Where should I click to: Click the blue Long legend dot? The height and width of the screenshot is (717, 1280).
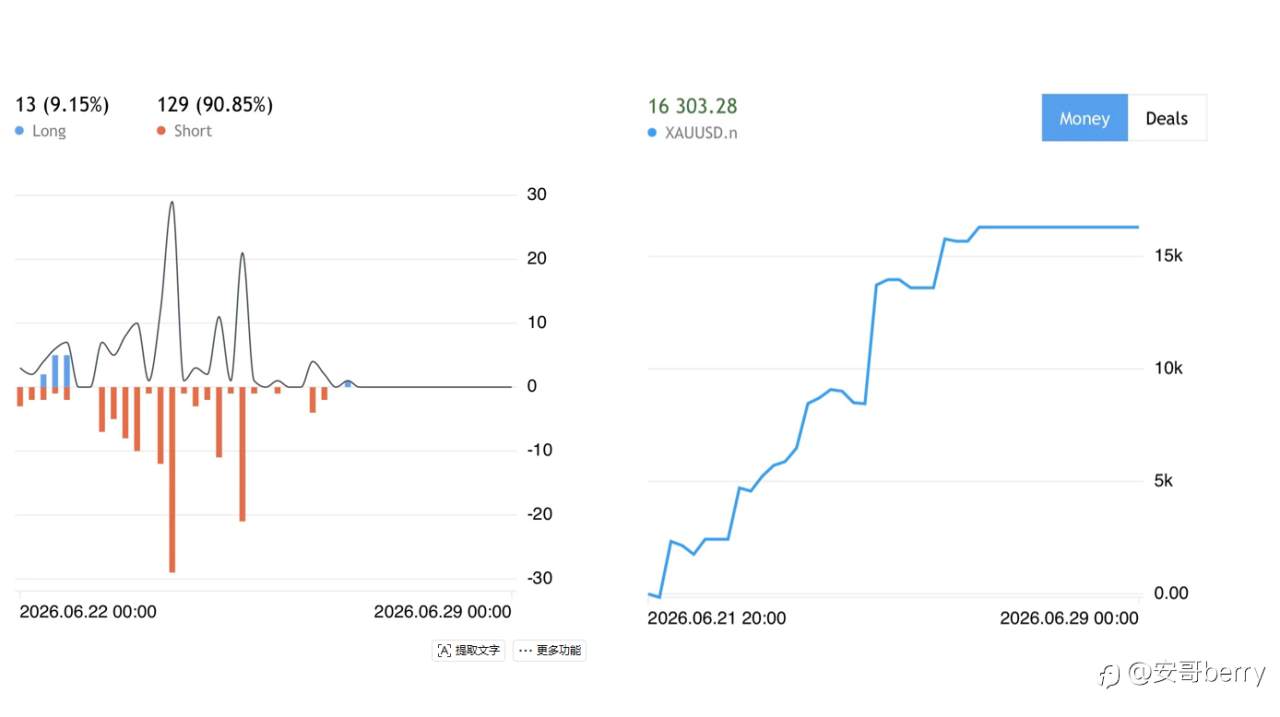click(19, 131)
